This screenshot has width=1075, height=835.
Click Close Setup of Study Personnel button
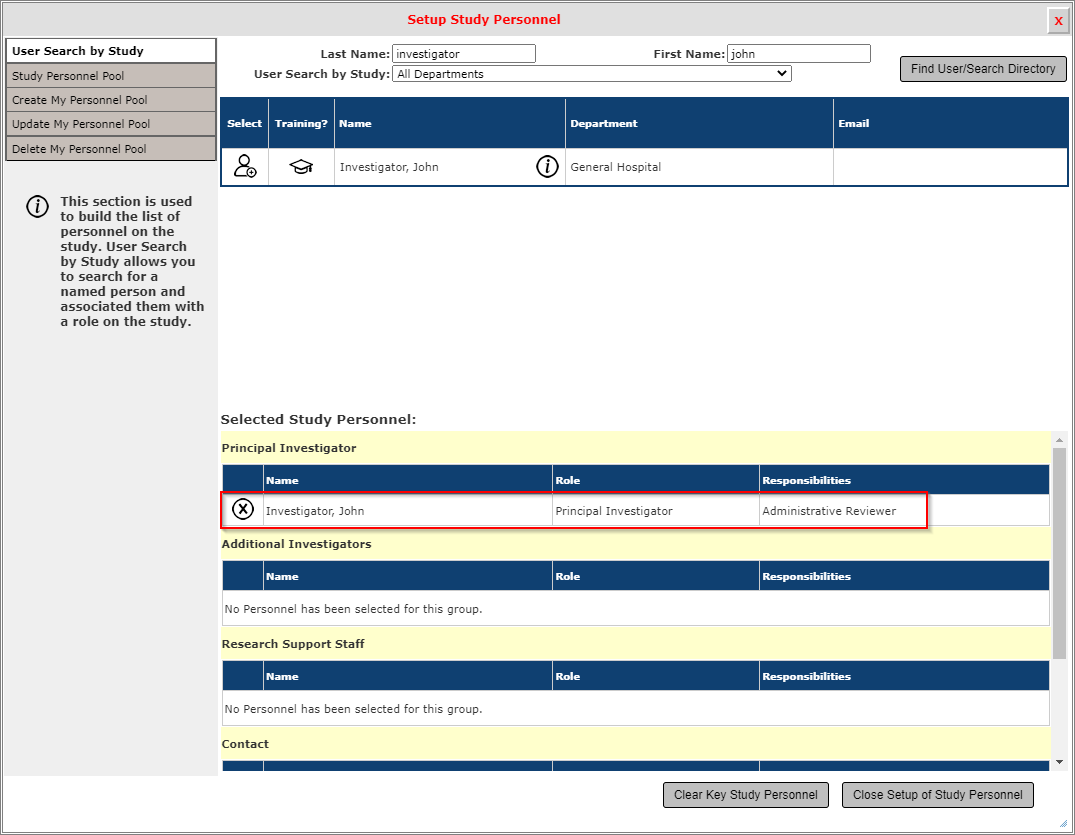[937, 795]
